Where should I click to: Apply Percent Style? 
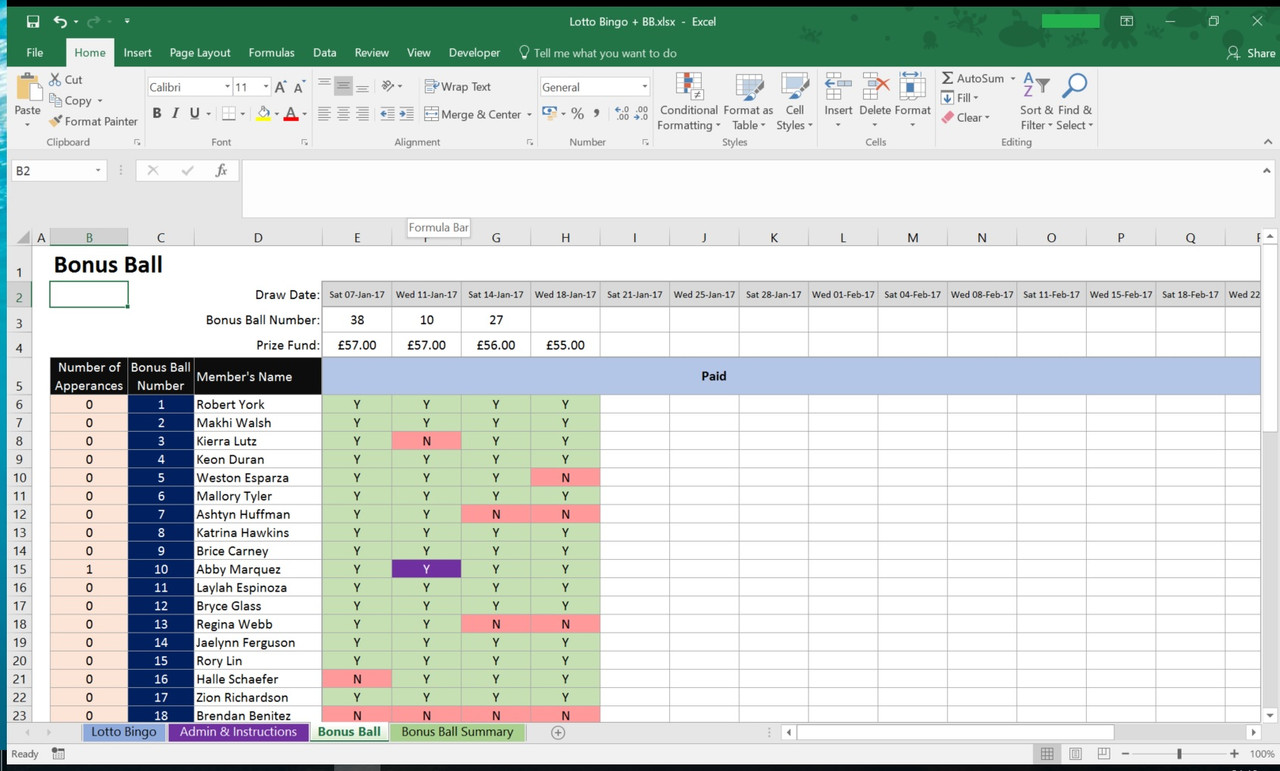[577, 114]
